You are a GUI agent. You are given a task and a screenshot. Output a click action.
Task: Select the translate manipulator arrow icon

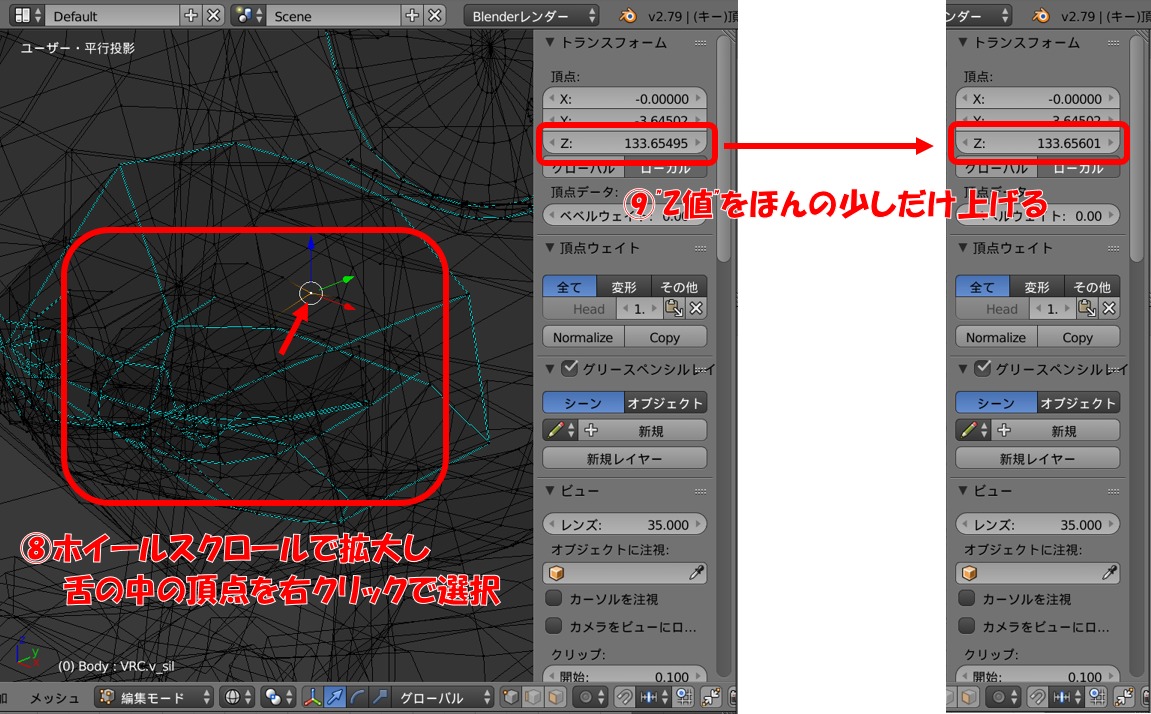334,697
